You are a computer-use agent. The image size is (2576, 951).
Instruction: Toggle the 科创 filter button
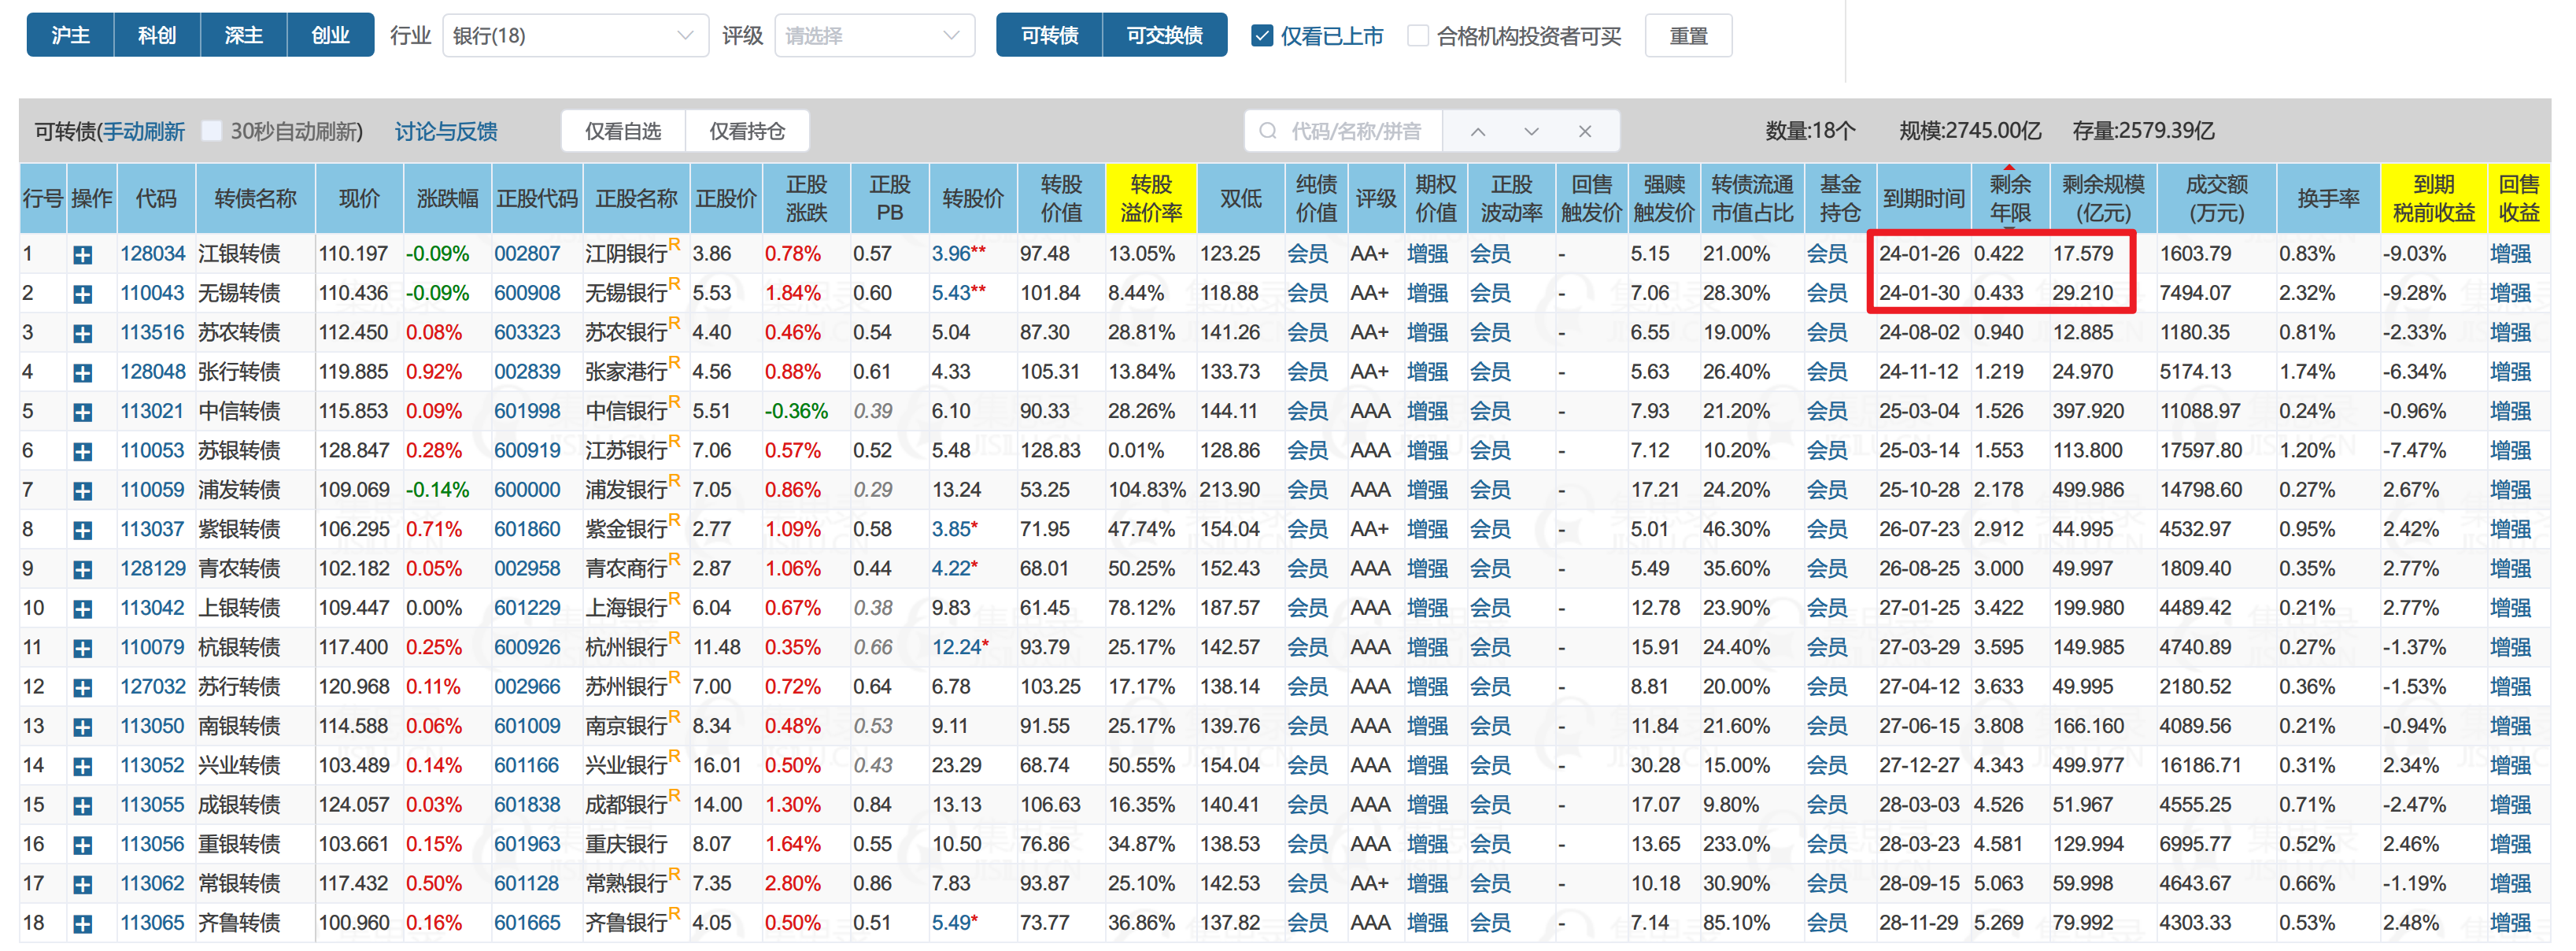click(157, 36)
